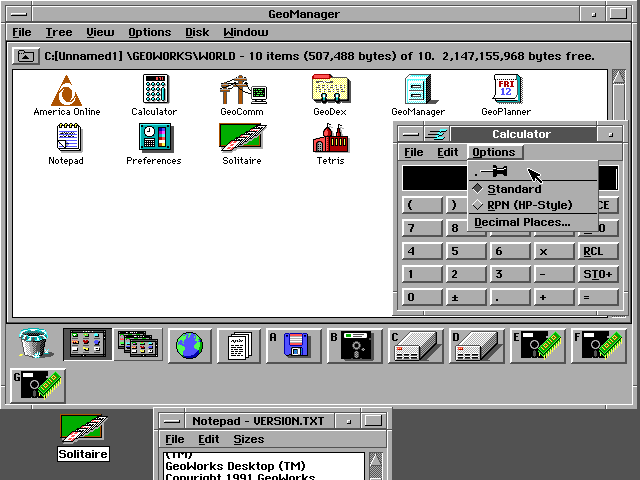Image resolution: width=640 pixels, height=480 pixels.
Task: Open Calculator window control menu
Action: point(411,134)
